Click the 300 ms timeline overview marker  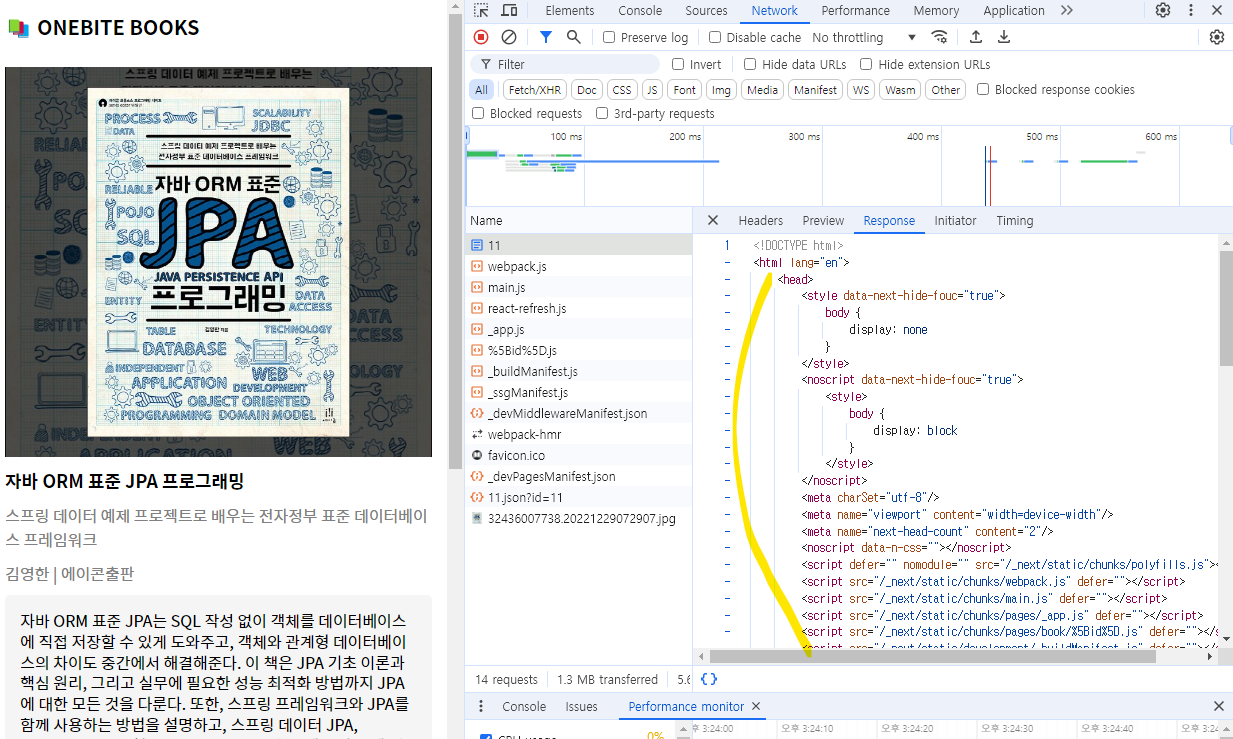pos(804,136)
